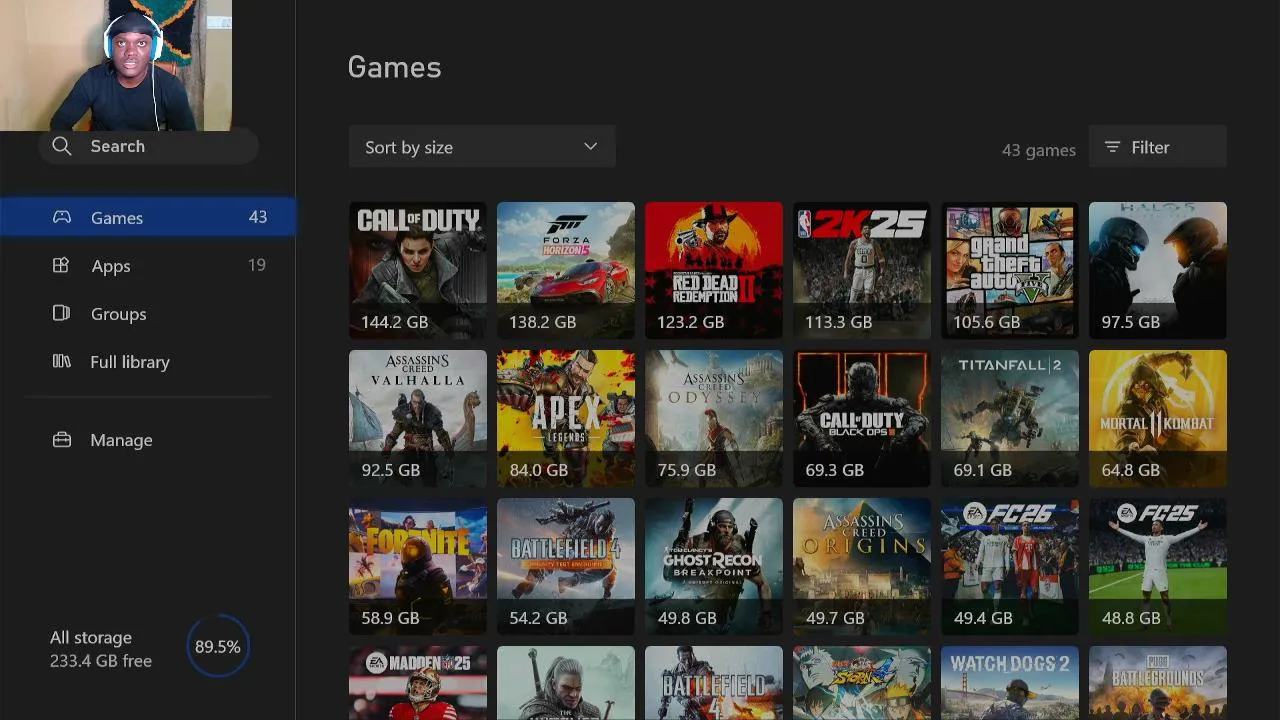The width and height of the screenshot is (1280, 720).
Task: Select the Assassin's Creed Odyssey tile
Action: 714,418
